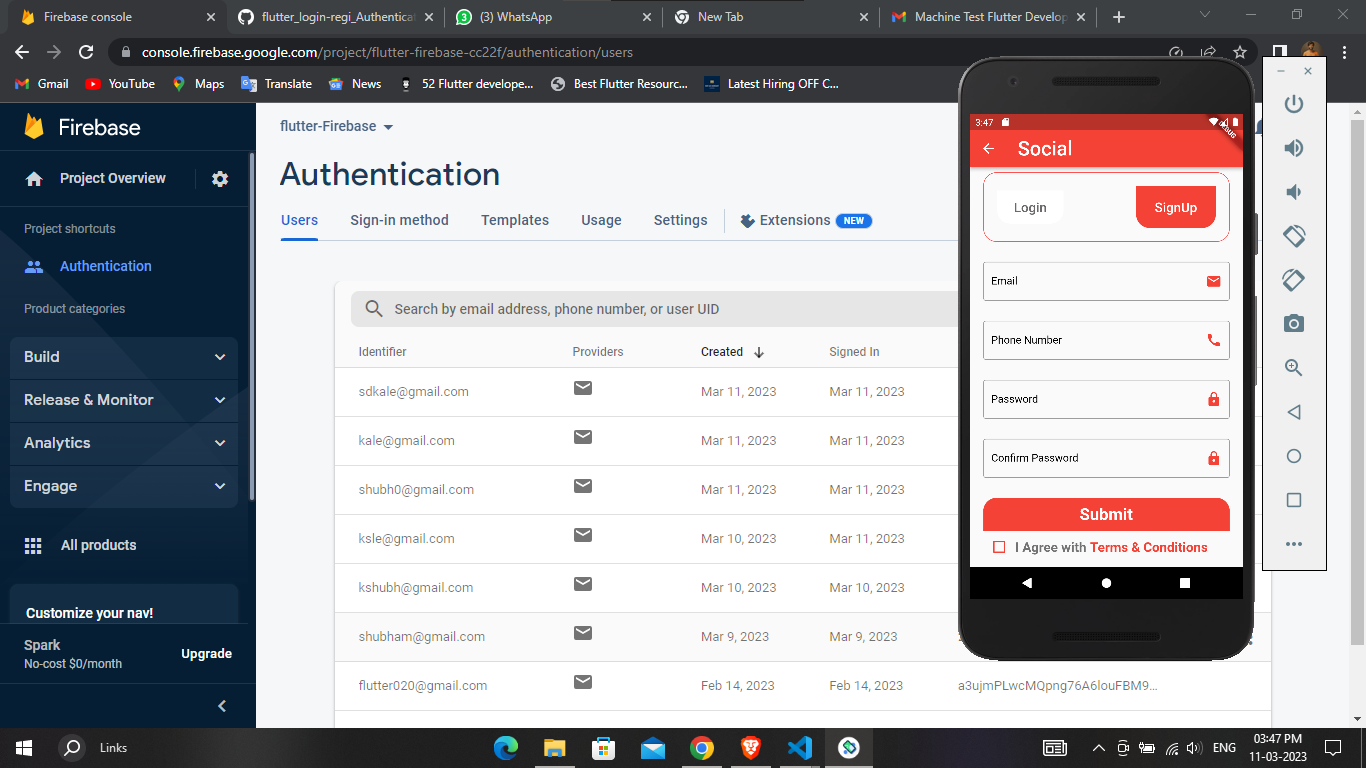Open Visual Studio Code from the taskbar
1366x768 pixels.
799,747
